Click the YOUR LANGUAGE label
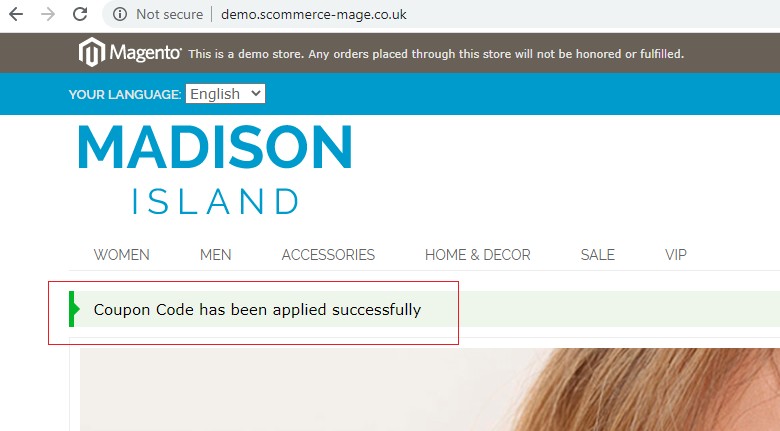This screenshot has height=431, width=780. pos(125,95)
